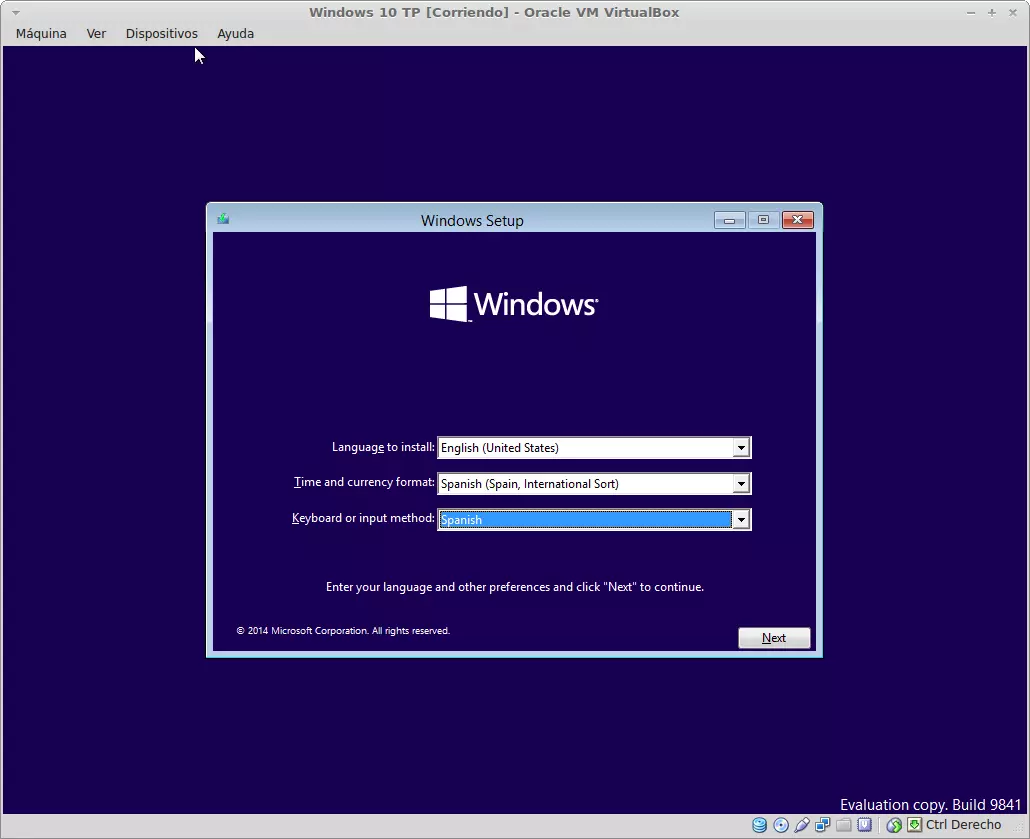Open USB devices status icon
Screen dimensions: 1030x839
tap(802, 825)
